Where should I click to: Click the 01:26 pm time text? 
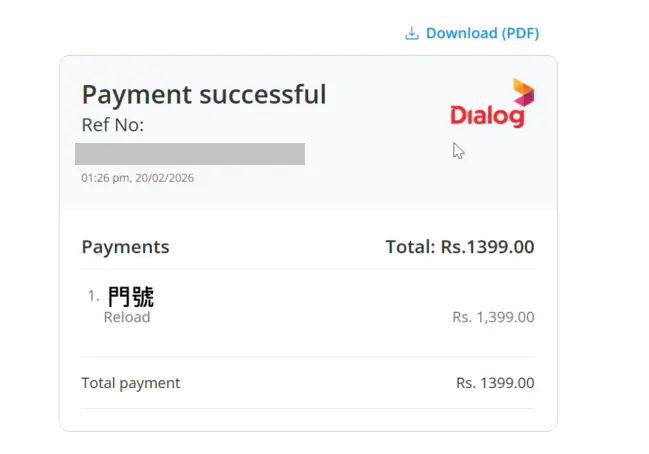[x=101, y=178]
